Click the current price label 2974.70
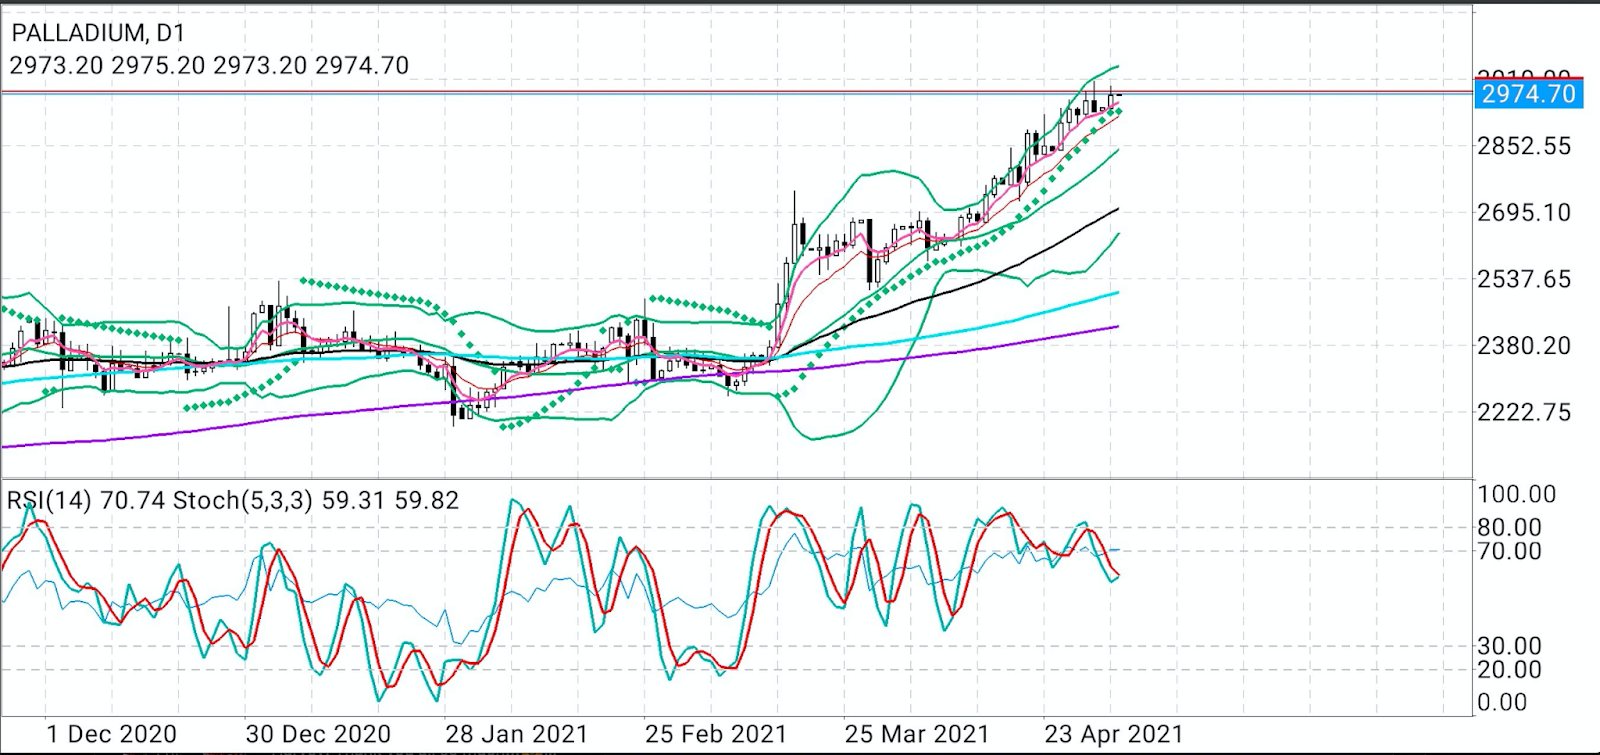This screenshot has height=755, width=1600. [x=1528, y=94]
